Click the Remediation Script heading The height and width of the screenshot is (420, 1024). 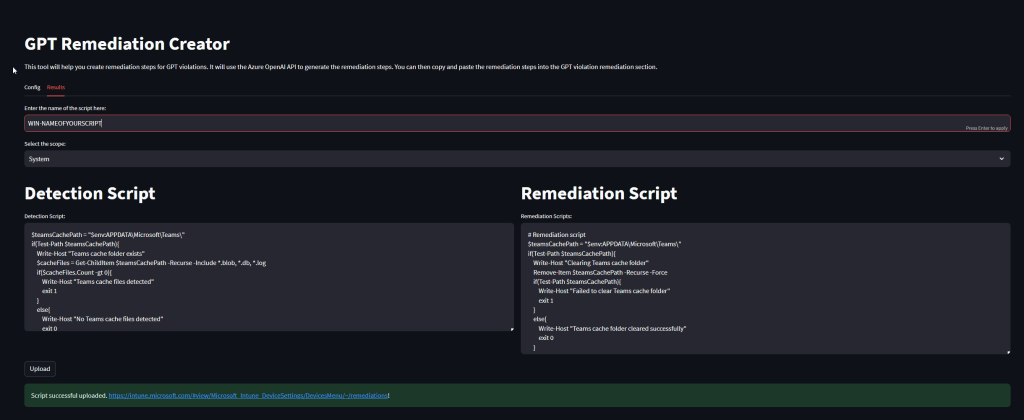(599, 193)
